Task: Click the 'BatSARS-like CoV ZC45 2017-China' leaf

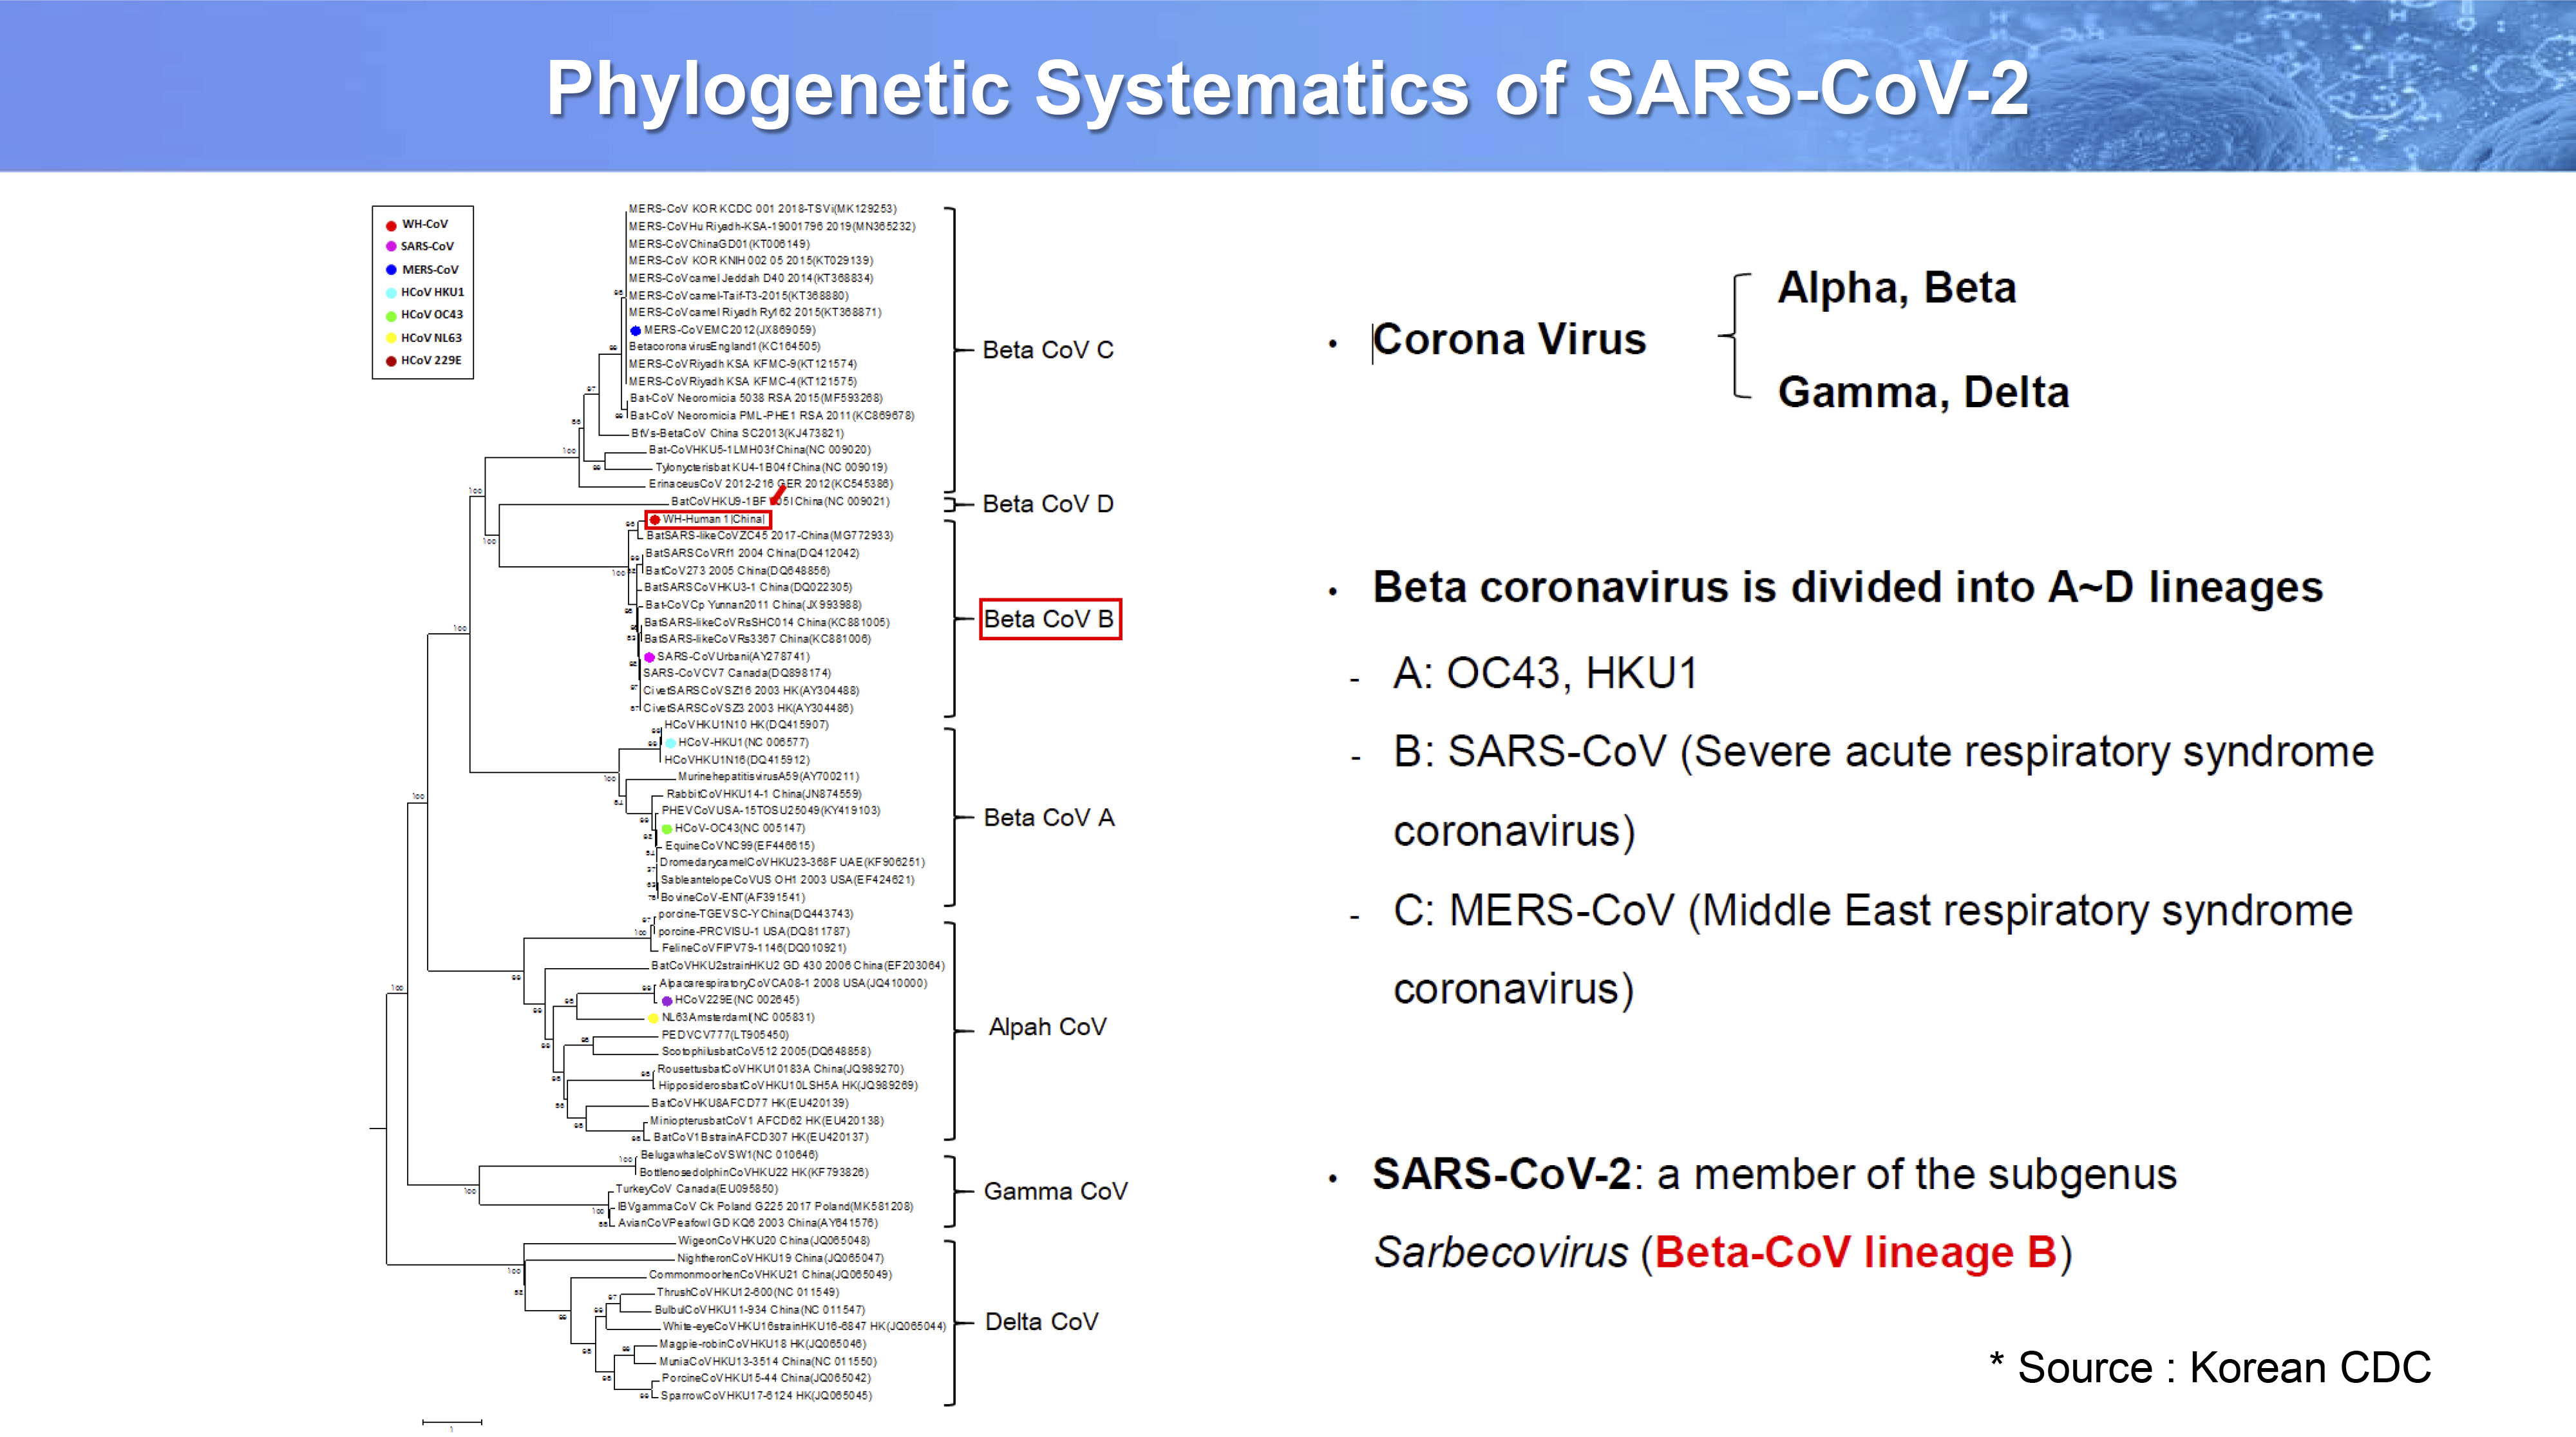Action: (769, 536)
